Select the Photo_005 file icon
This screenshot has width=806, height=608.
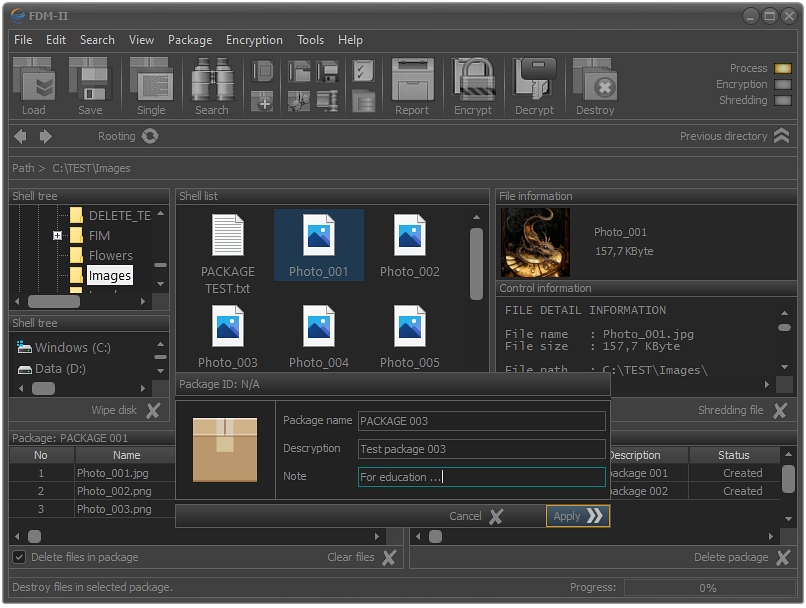[410, 326]
